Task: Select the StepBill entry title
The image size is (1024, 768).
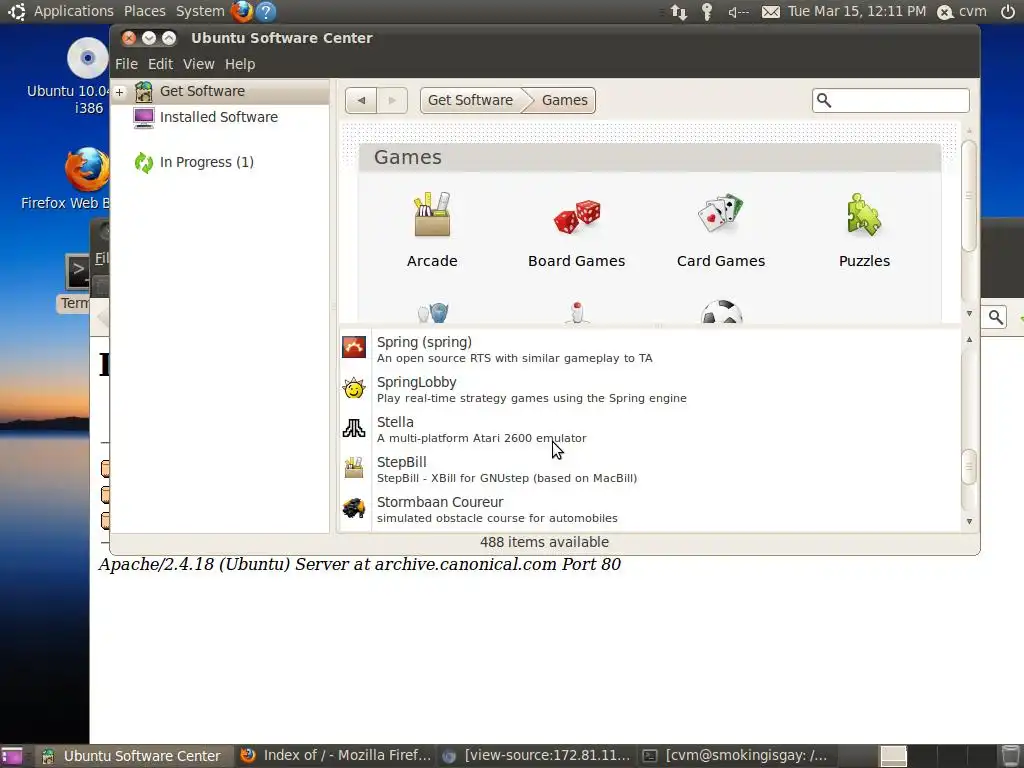Action: pyautogui.click(x=402, y=462)
